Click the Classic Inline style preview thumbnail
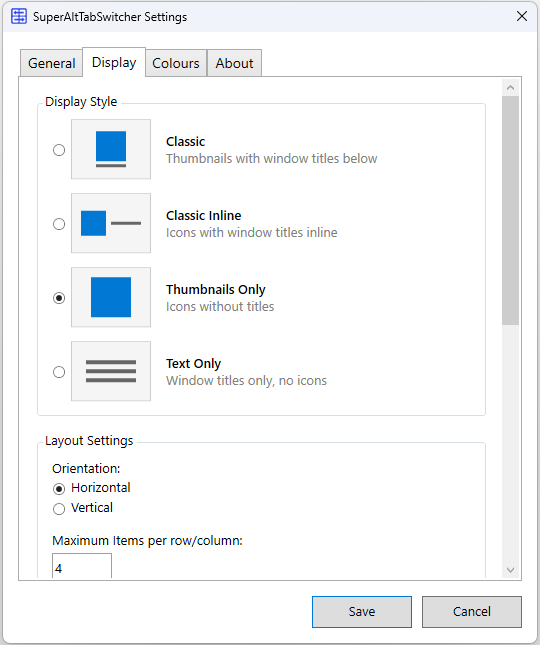Image resolution: width=540 pixels, height=645 pixels. (x=111, y=223)
